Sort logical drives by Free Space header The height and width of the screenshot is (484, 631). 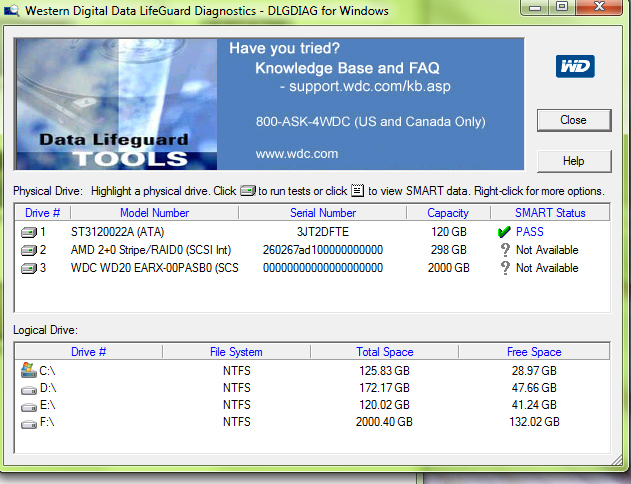[x=532, y=352]
